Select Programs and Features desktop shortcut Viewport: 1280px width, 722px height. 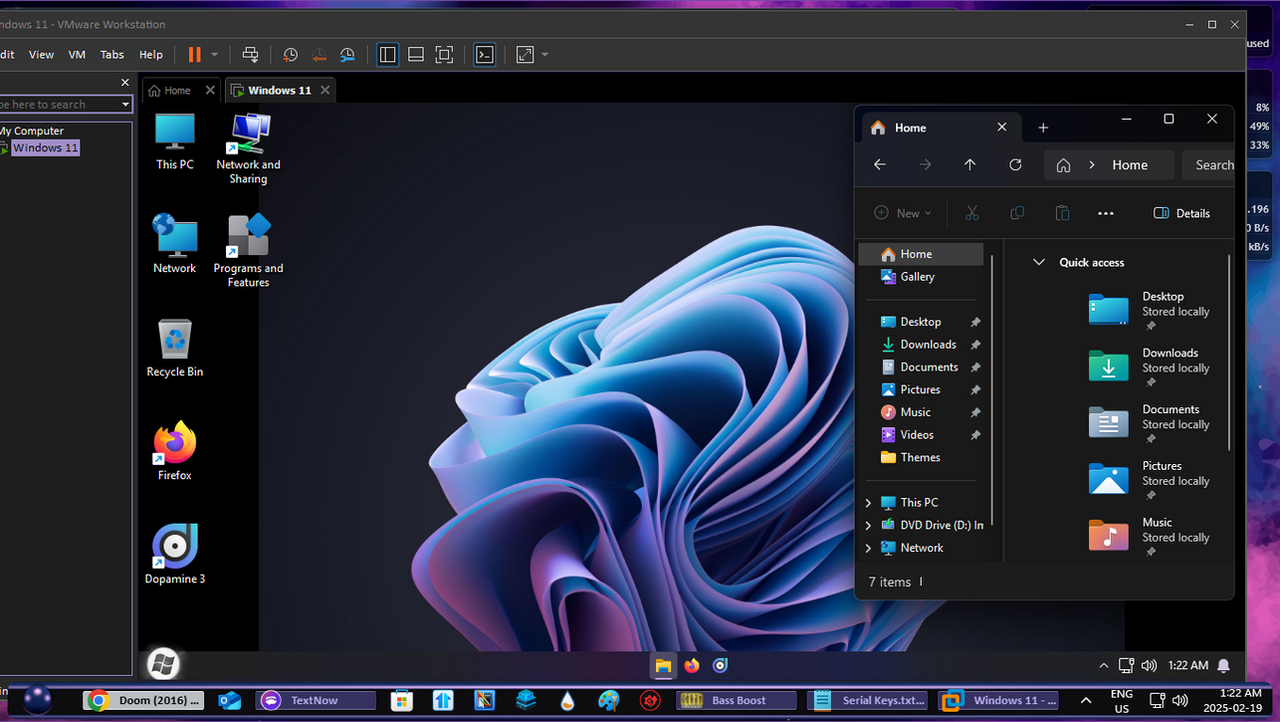tap(248, 252)
